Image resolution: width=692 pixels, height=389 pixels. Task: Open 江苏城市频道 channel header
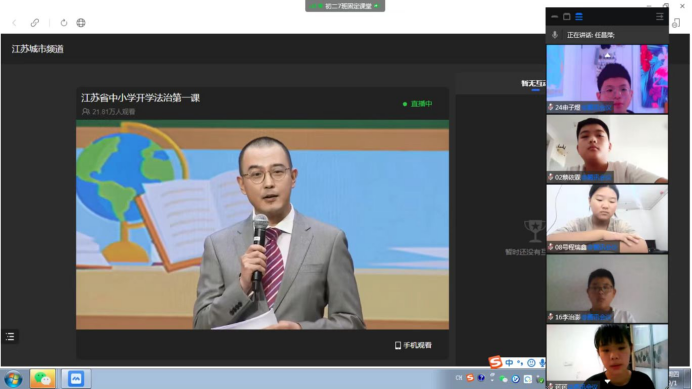[38, 49]
